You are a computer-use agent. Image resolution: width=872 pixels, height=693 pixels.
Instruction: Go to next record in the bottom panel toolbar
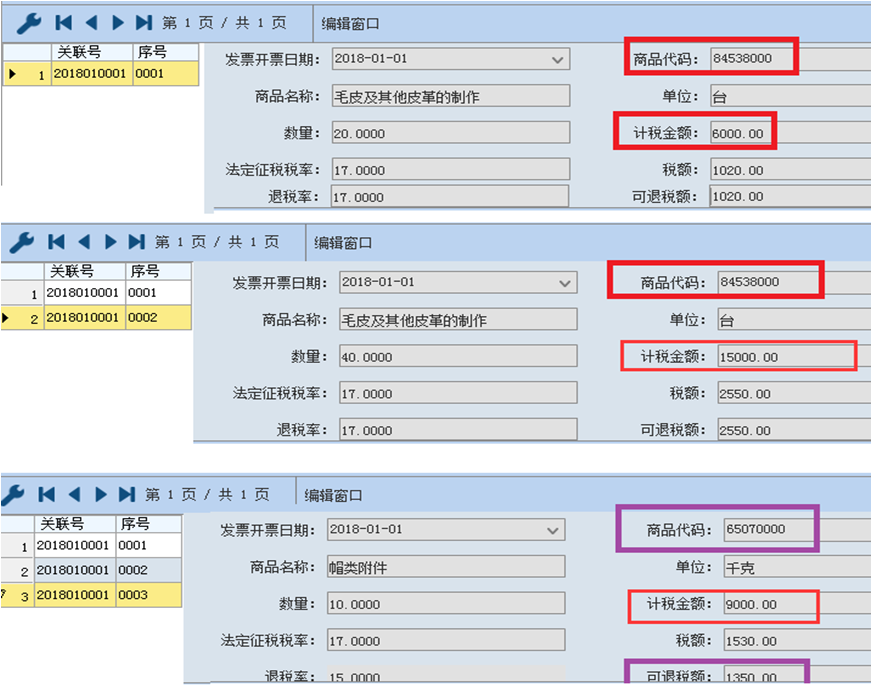point(101,494)
